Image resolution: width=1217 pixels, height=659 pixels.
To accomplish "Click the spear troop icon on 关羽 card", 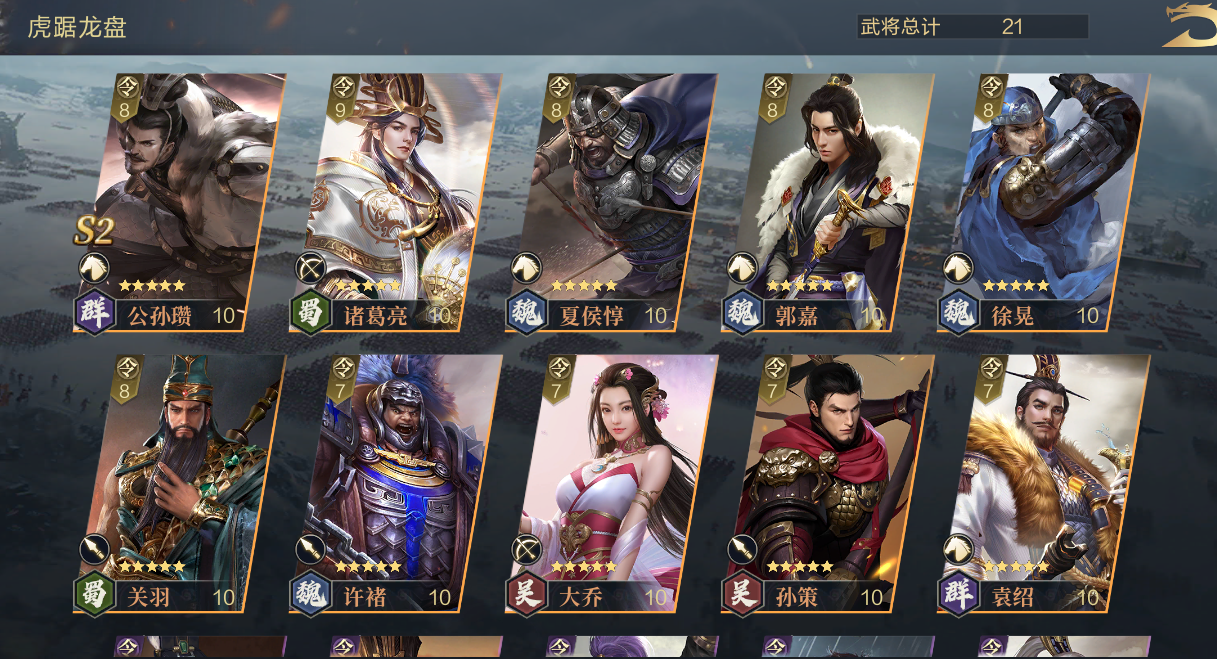I will point(94,548).
